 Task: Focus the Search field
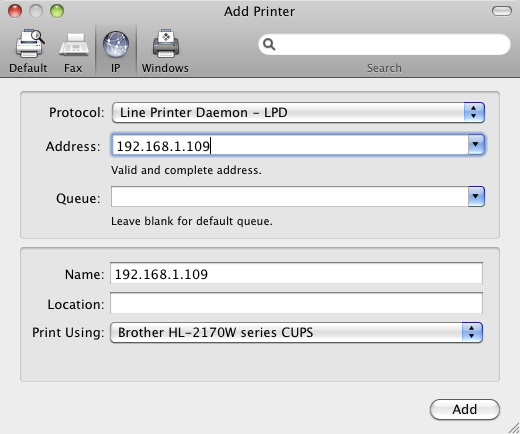pyautogui.click(x=384, y=44)
